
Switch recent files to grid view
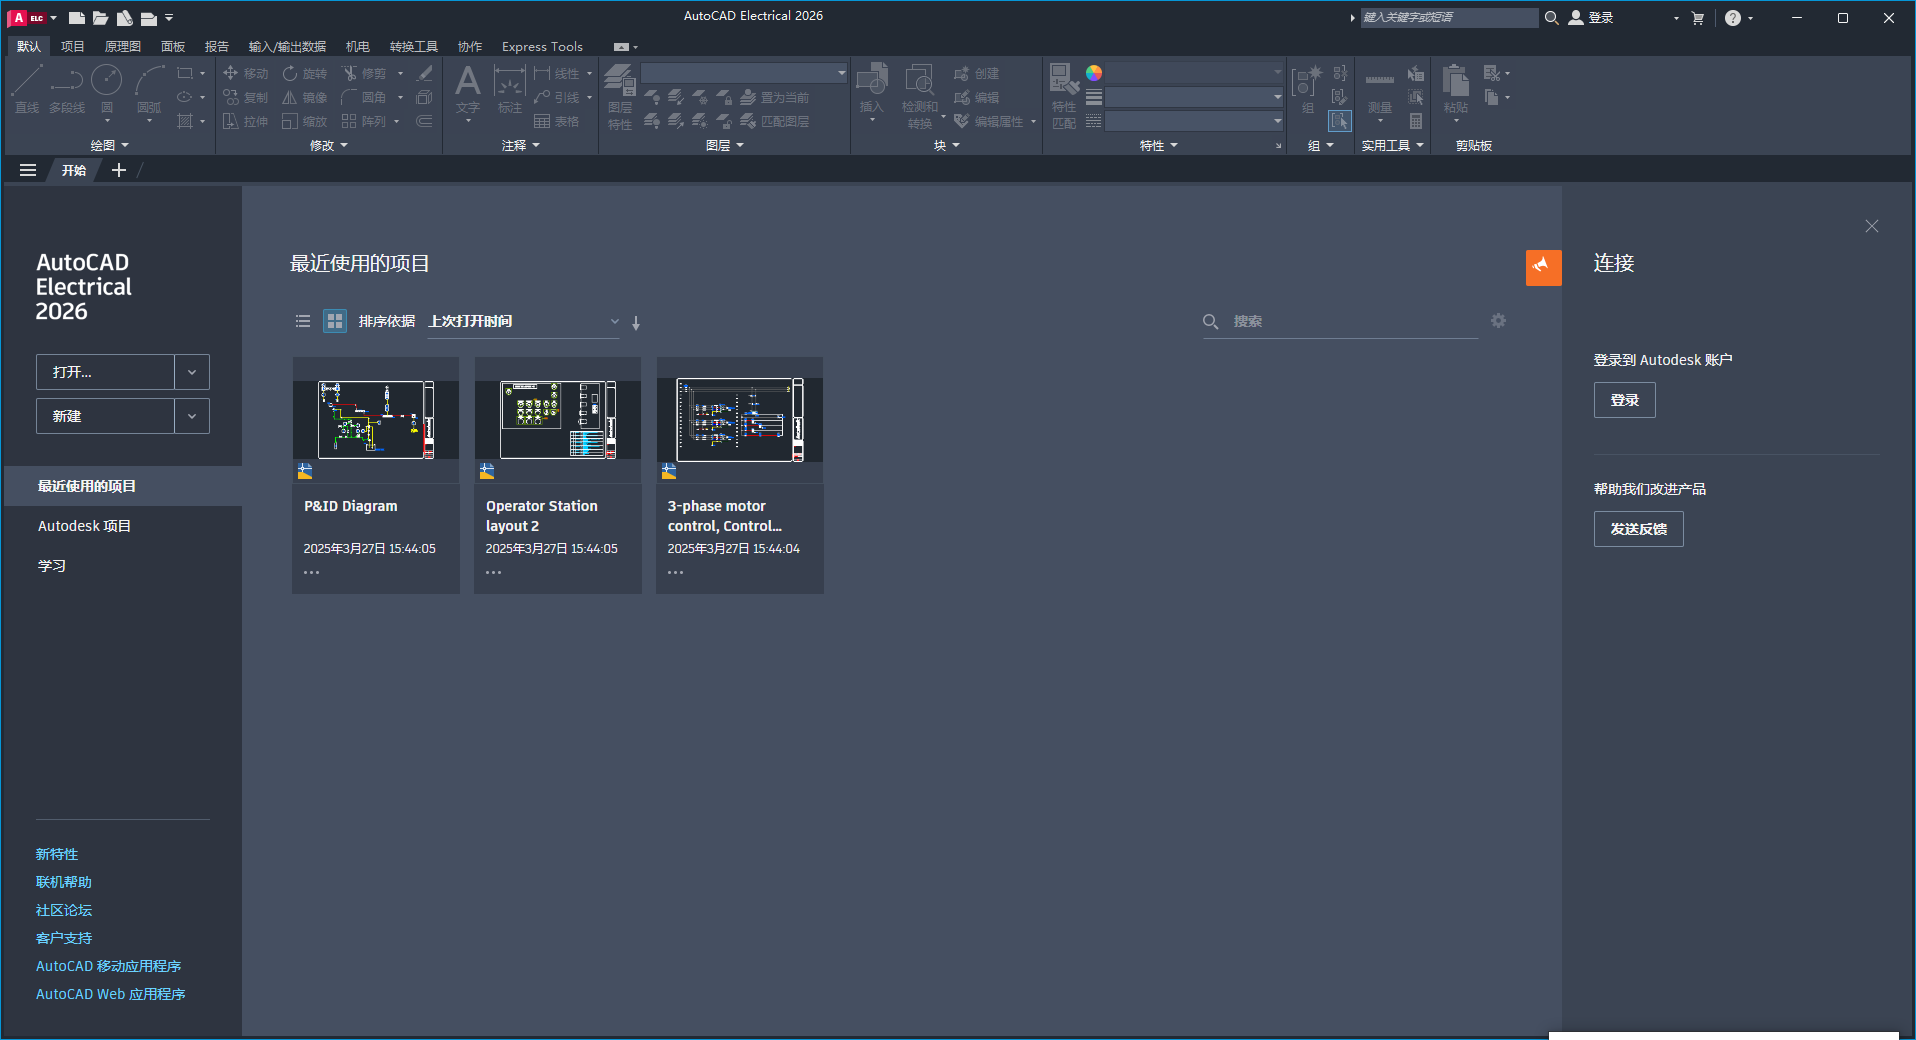[334, 321]
